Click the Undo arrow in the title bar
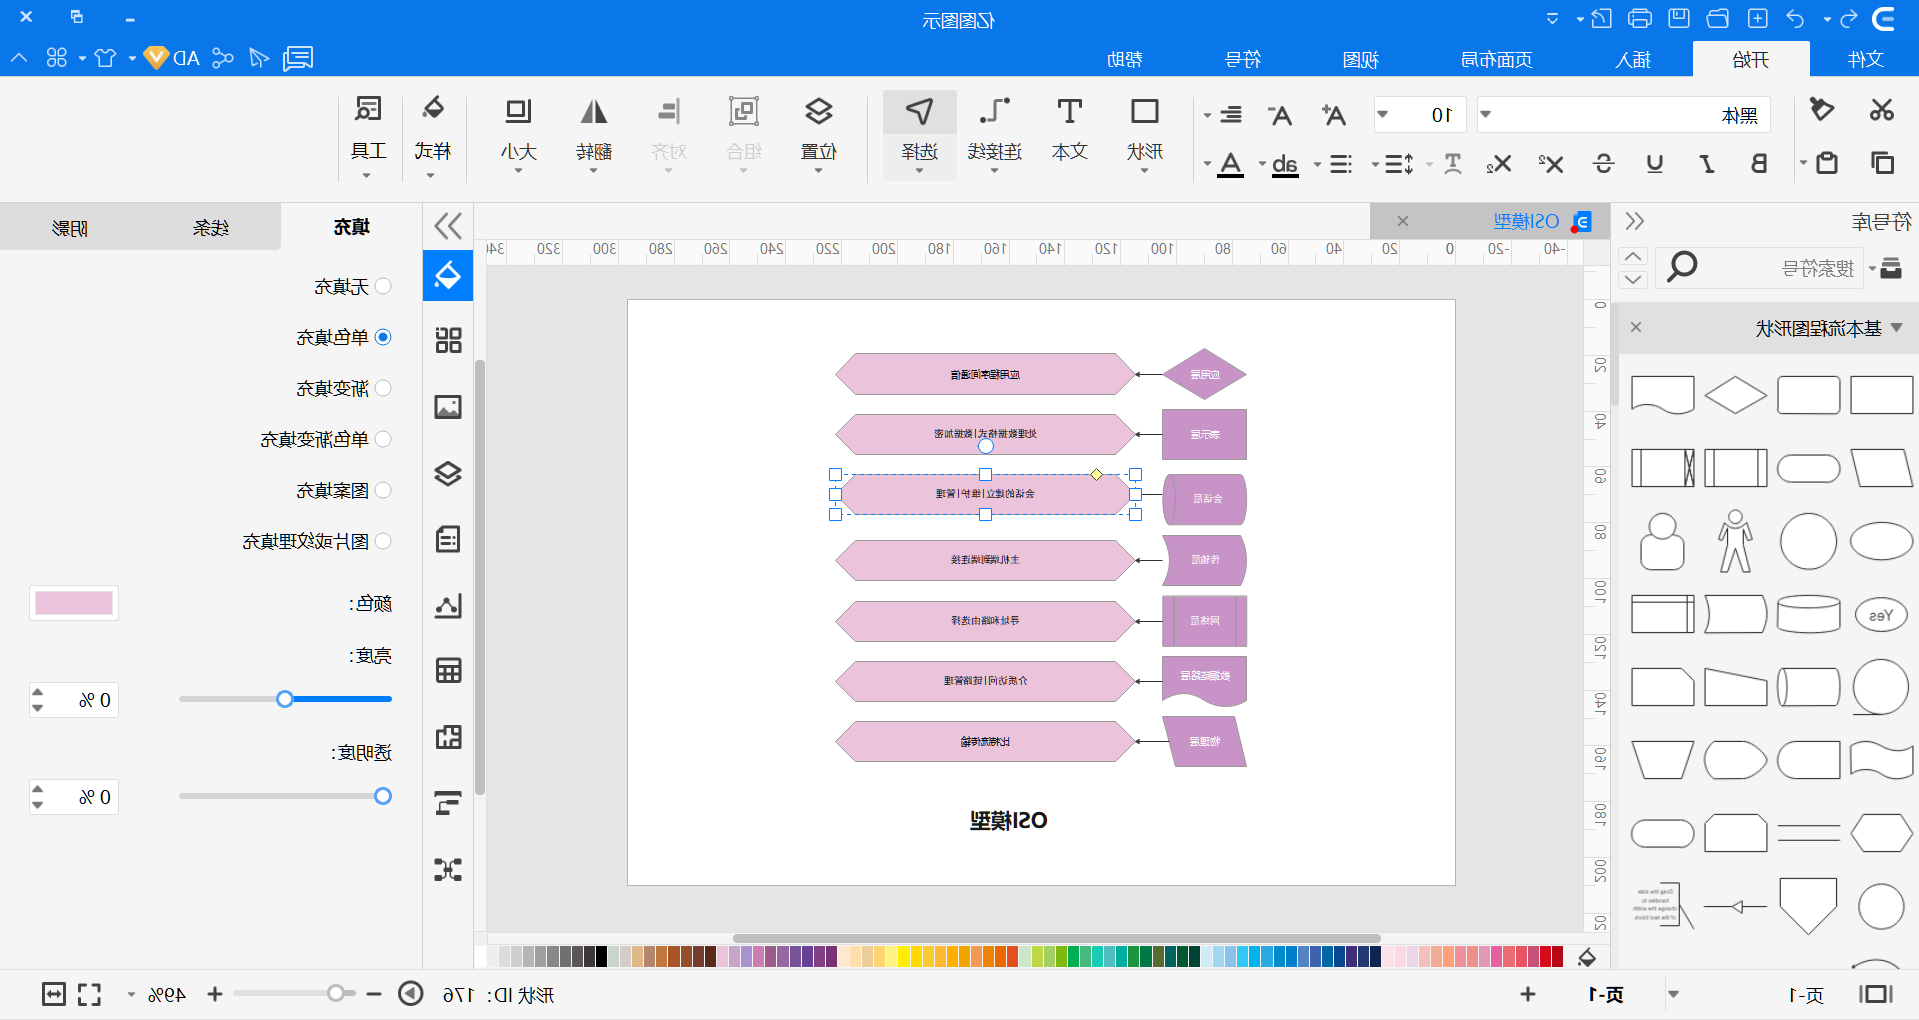This screenshot has width=1919, height=1020. tap(1795, 19)
